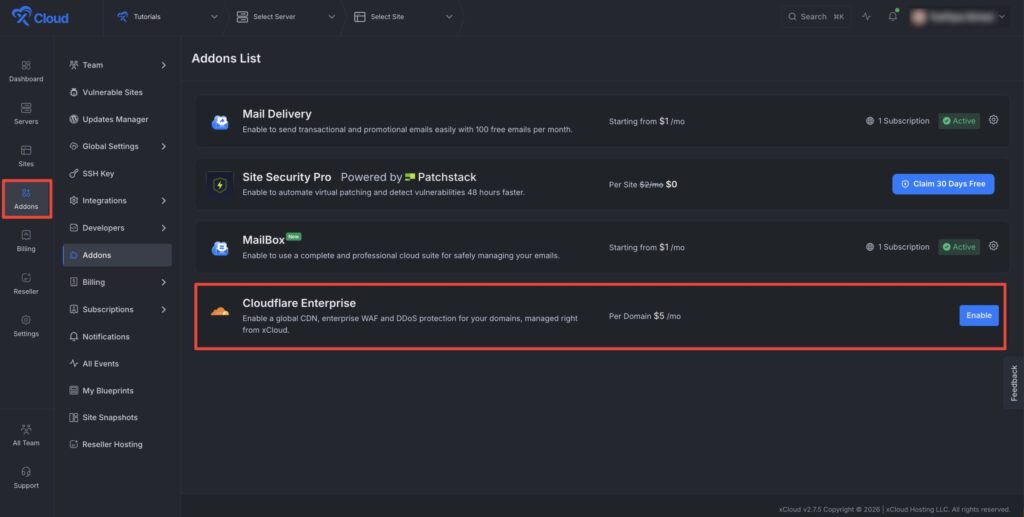Image resolution: width=1024 pixels, height=517 pixels.
Task: Open the Tutorials team dropdown
Action: 167,17
